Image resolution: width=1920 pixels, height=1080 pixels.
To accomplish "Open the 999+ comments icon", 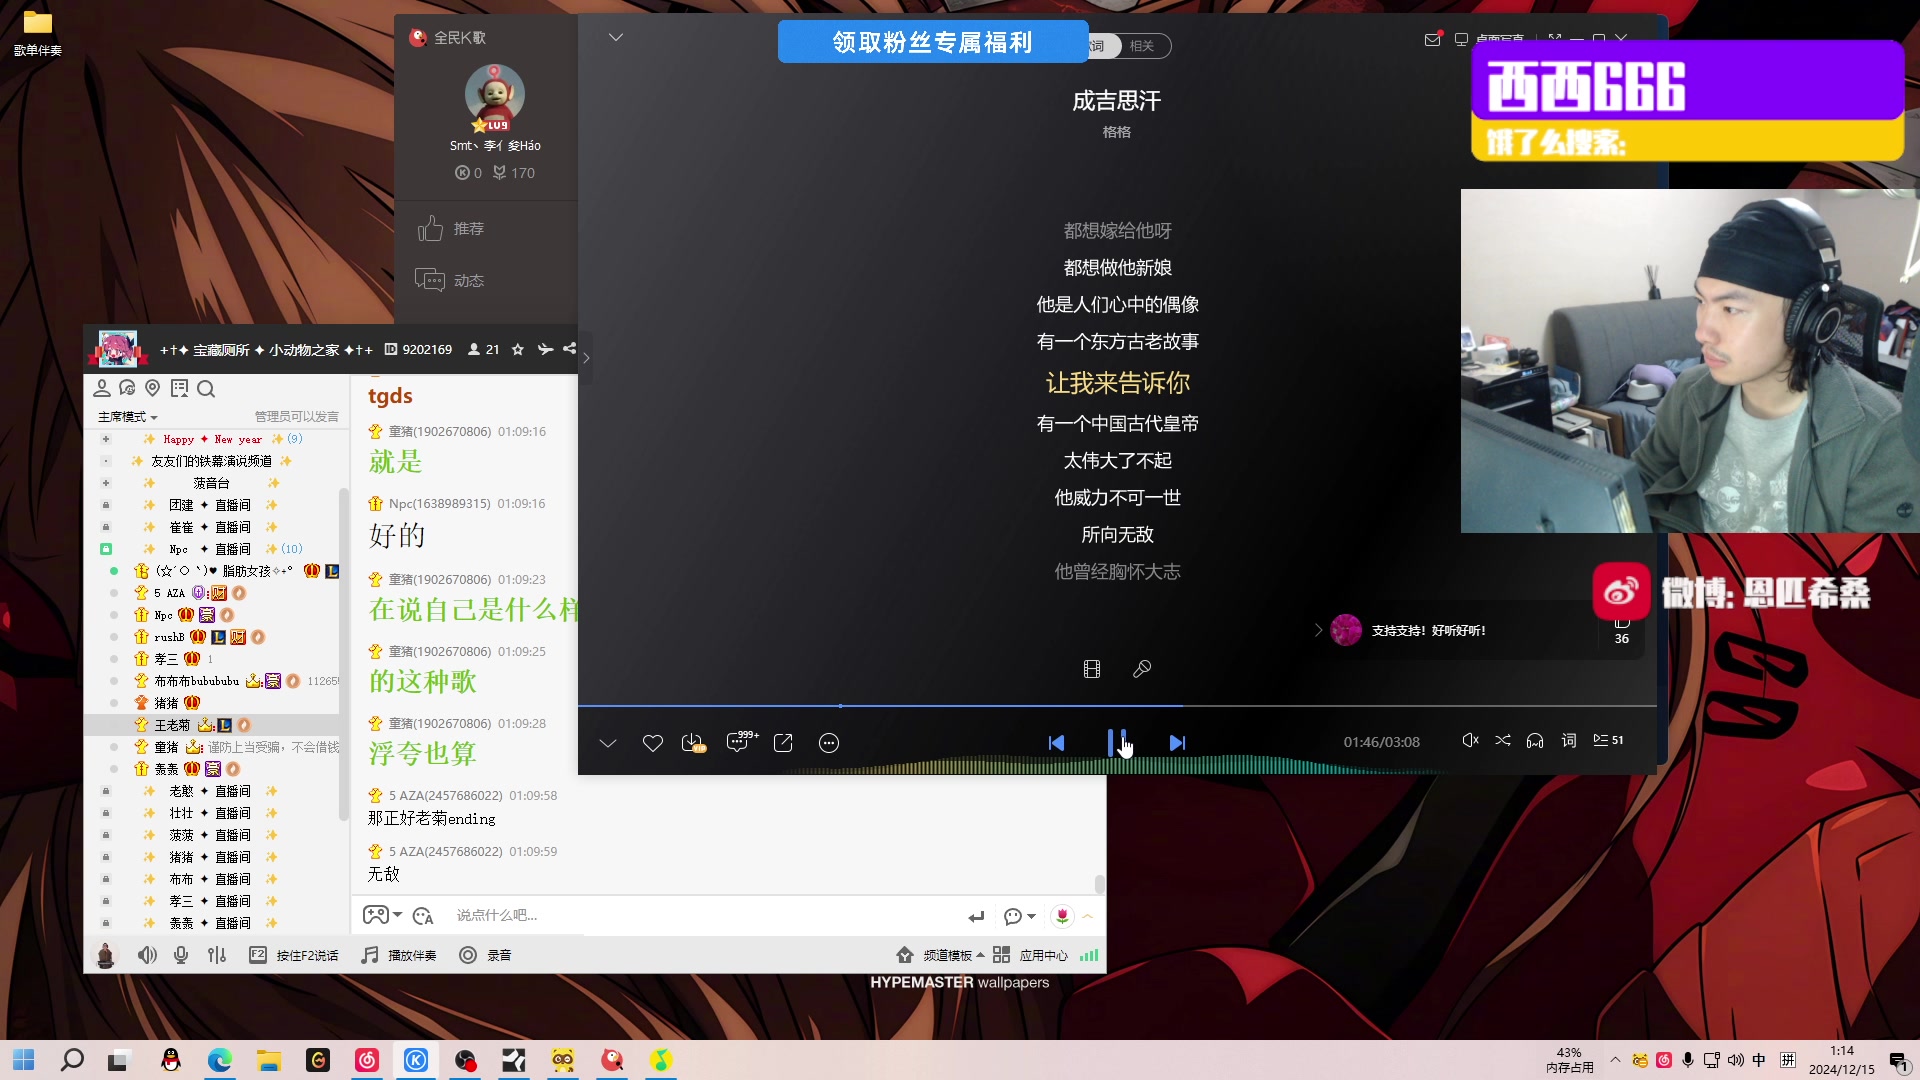I will 740,741.
